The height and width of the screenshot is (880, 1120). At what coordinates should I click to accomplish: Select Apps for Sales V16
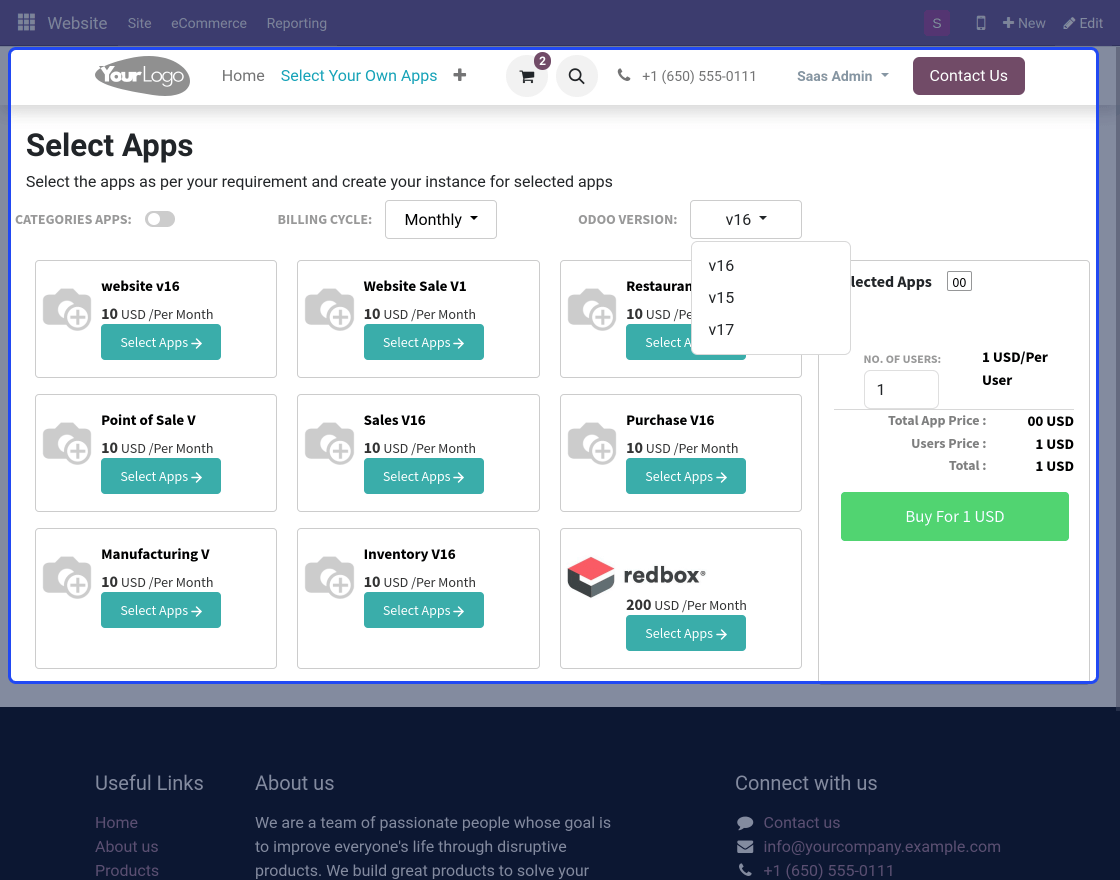[424, 476]
